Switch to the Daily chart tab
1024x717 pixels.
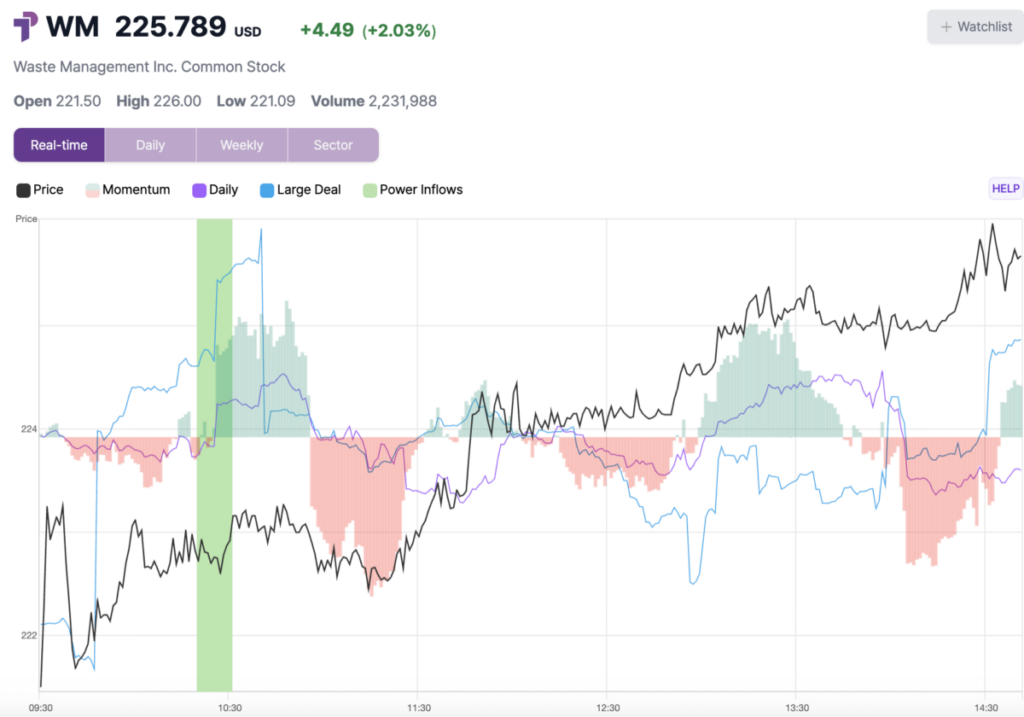tap(150, 145)
